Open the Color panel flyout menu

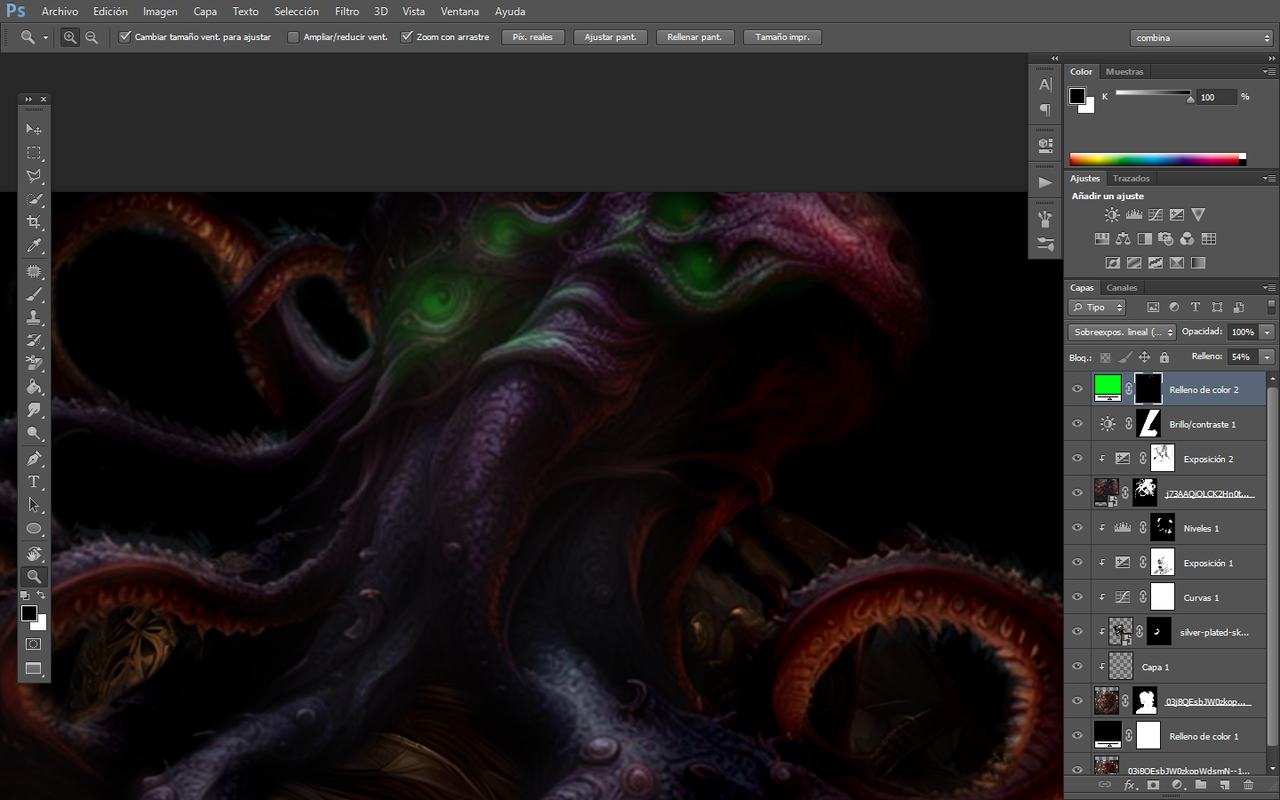[1269, 72]
